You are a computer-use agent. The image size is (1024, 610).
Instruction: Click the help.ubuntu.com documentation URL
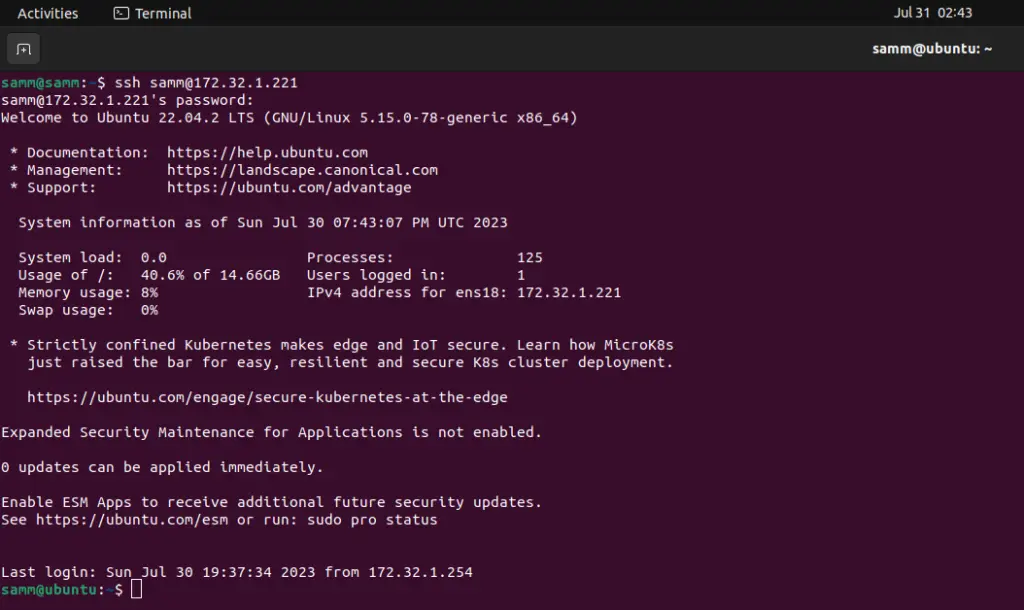point(267,153)
